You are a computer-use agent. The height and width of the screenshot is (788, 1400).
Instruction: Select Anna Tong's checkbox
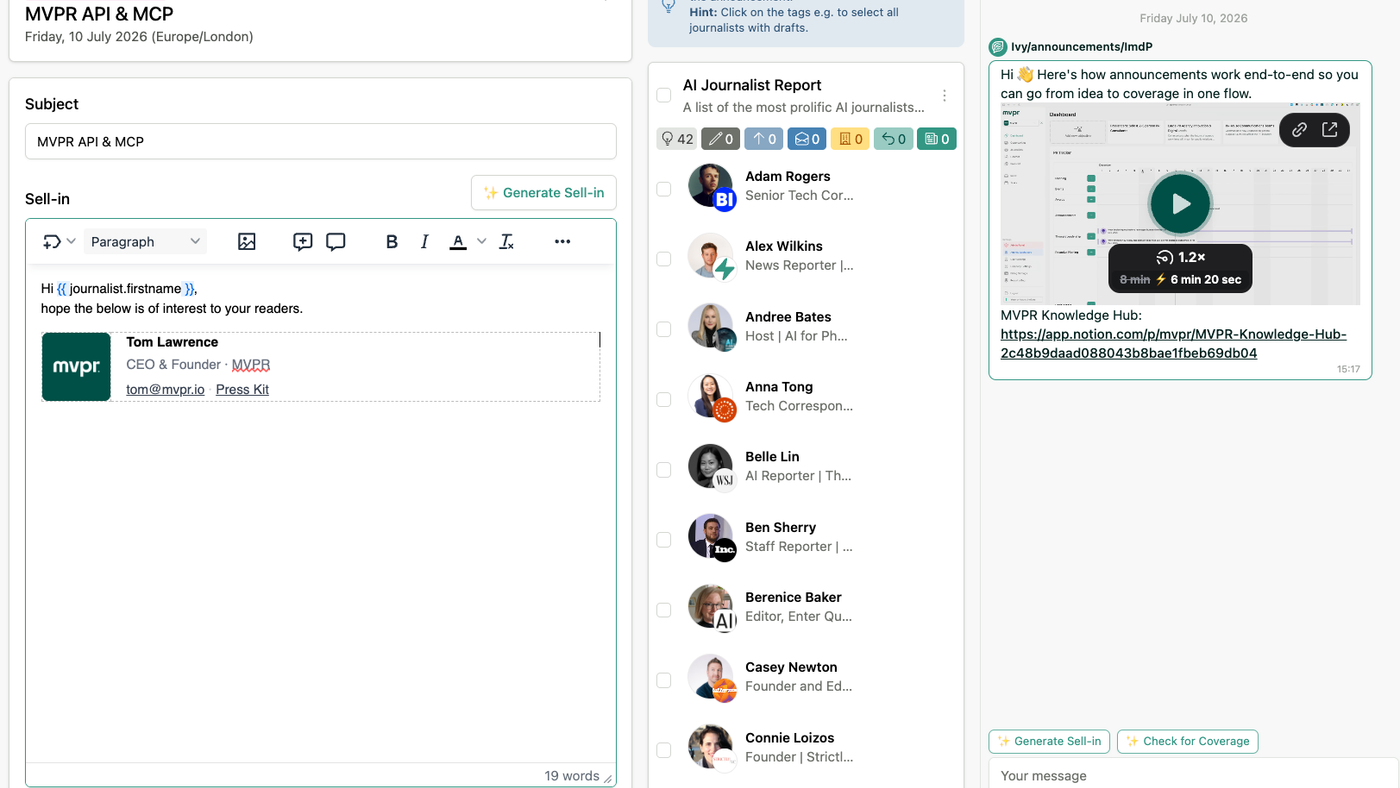[664, 399]
